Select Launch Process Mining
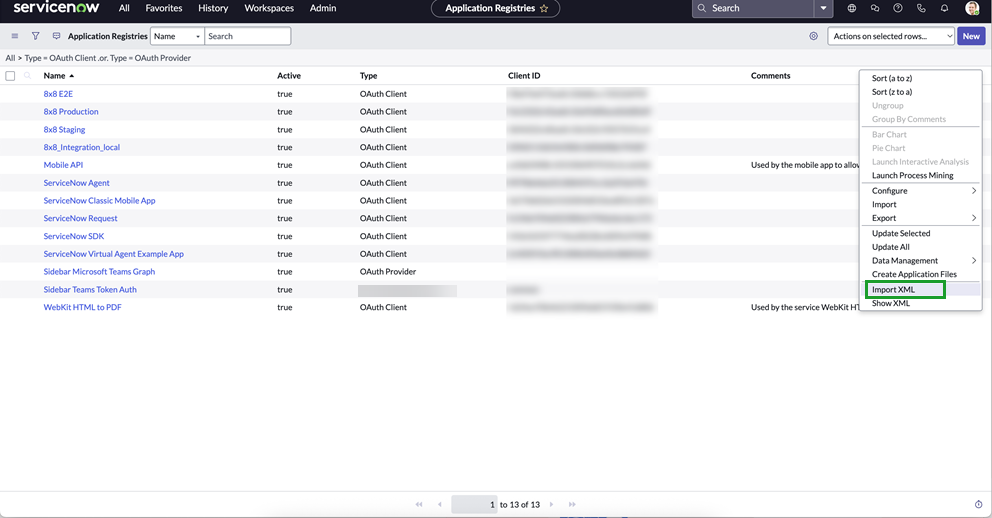The height and width of the screenshot is (518, 992). (912, 175)
